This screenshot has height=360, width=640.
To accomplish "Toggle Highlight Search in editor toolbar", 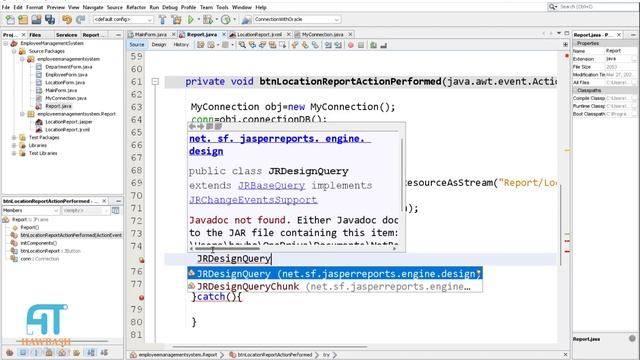I will 272,45.
